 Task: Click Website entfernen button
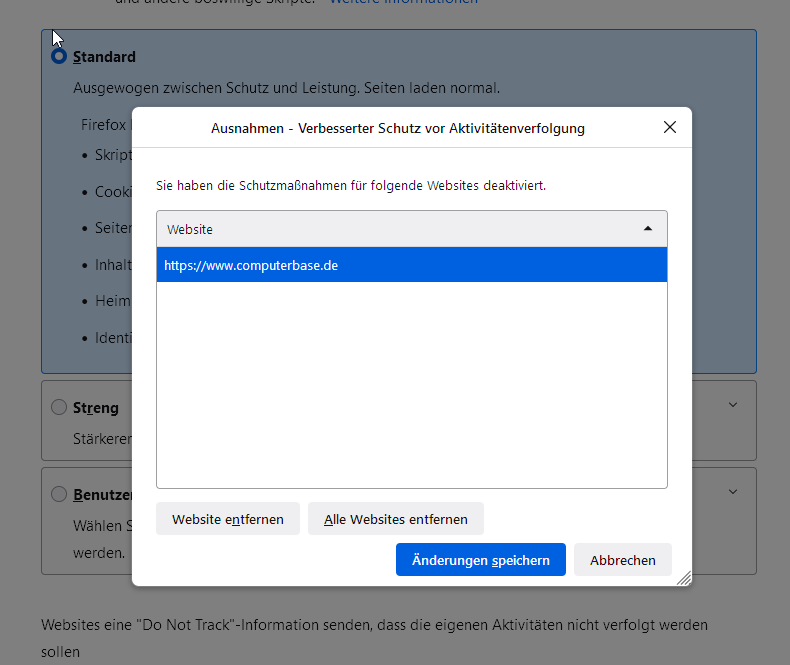tap(228, 519)
